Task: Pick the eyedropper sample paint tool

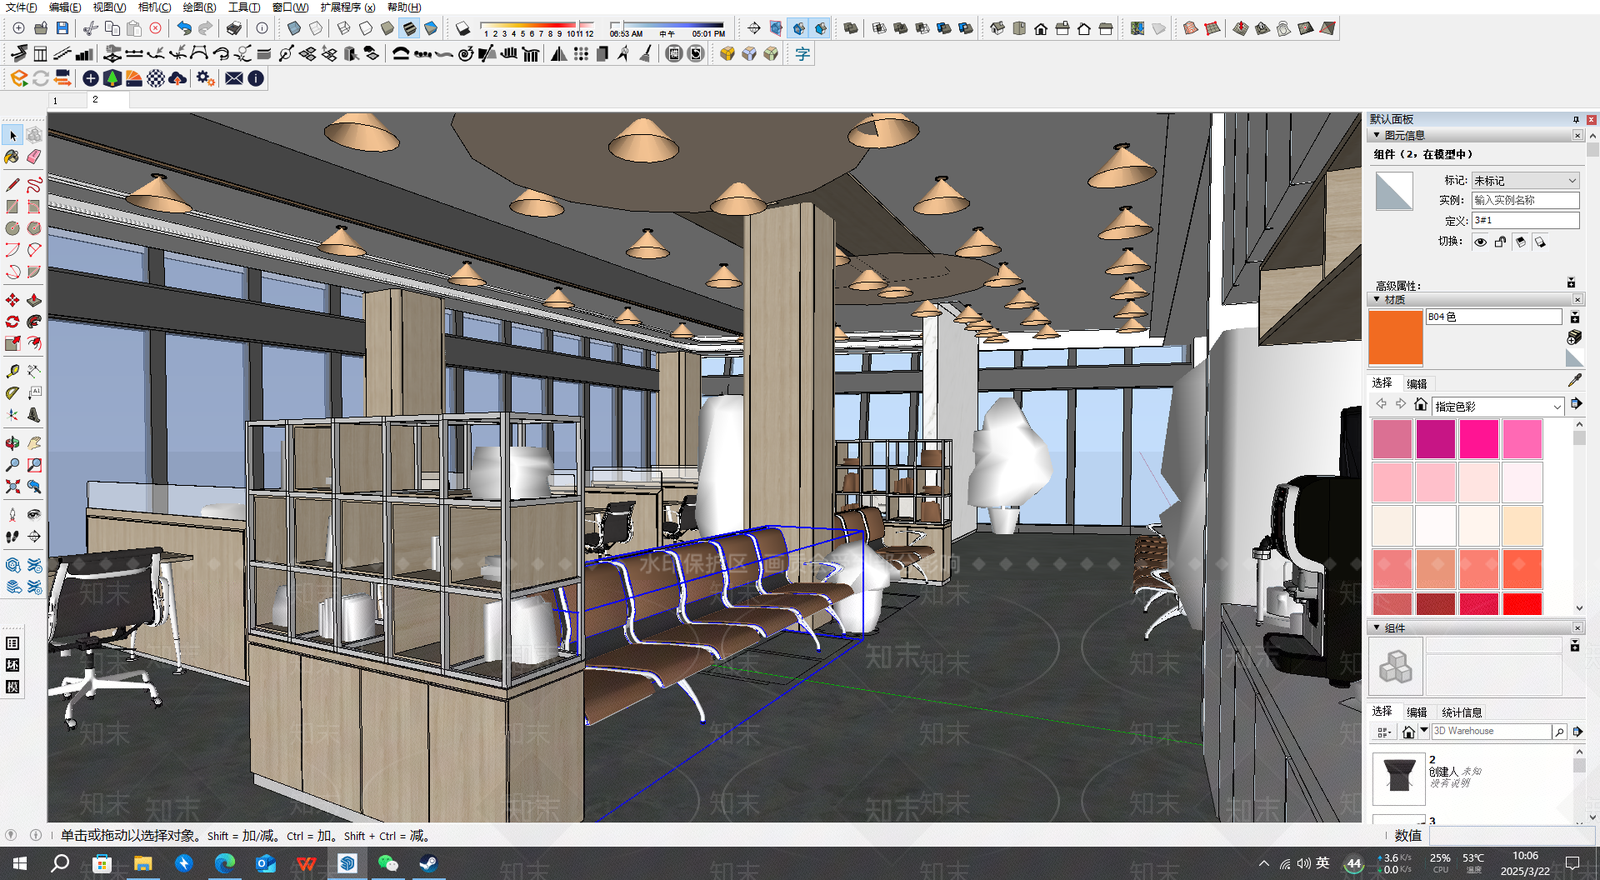Action: [x=1575, y=380]
